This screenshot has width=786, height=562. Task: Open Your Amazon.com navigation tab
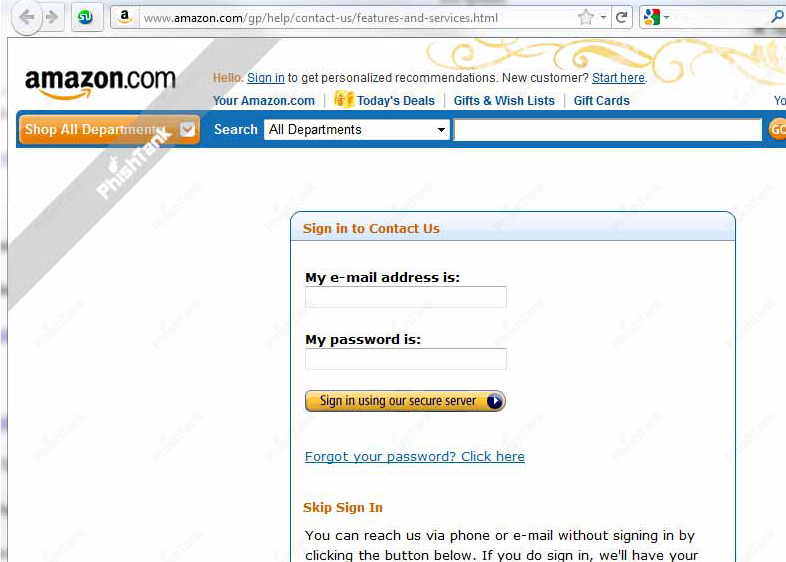pos(264,101)
